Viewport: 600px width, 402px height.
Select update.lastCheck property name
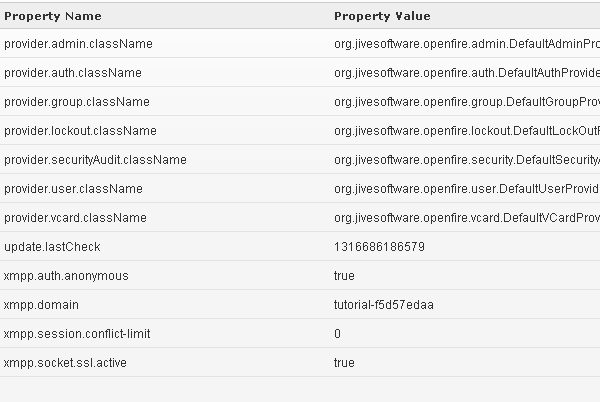click(52, 247)
